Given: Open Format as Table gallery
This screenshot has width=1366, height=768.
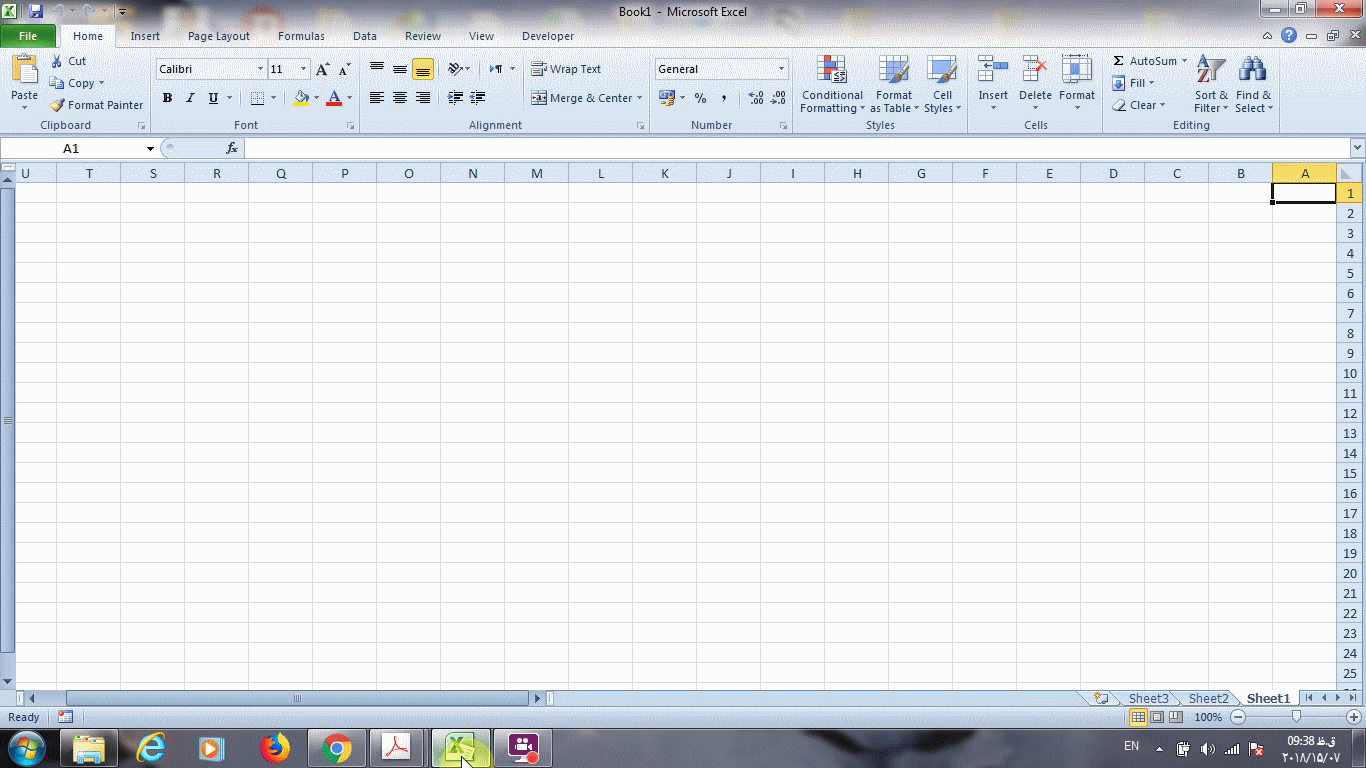Looking at the screenshot, I should coord(894,84).
